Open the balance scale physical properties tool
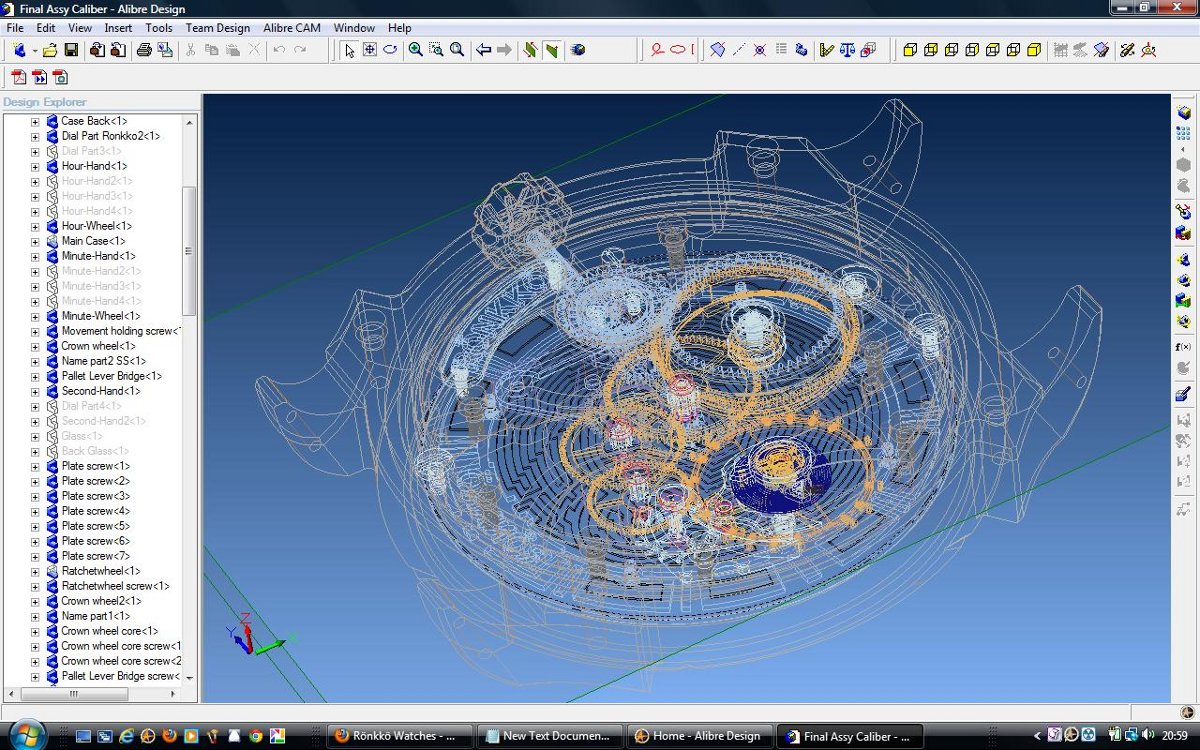The width and height of the screenshot is (1200, 750). pos(847,50)
